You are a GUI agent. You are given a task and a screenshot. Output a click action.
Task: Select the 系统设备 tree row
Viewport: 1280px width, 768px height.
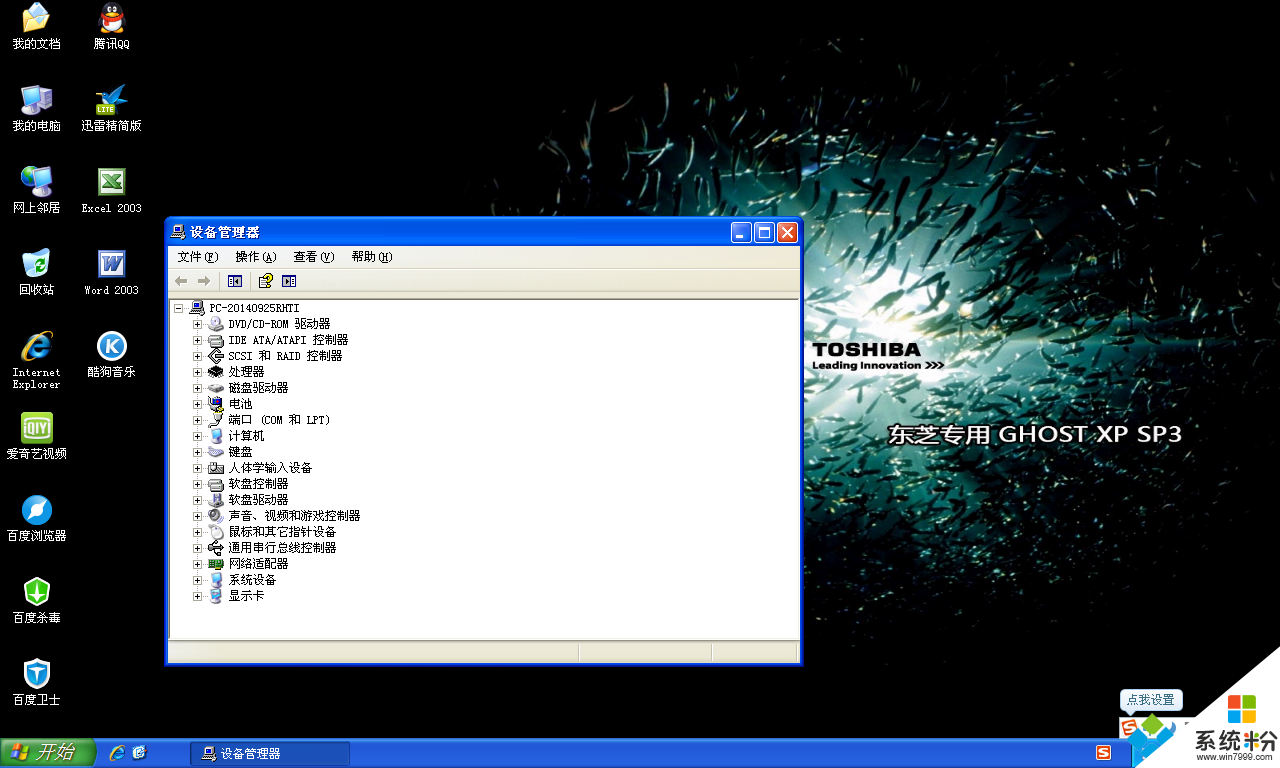coord(252,580)
